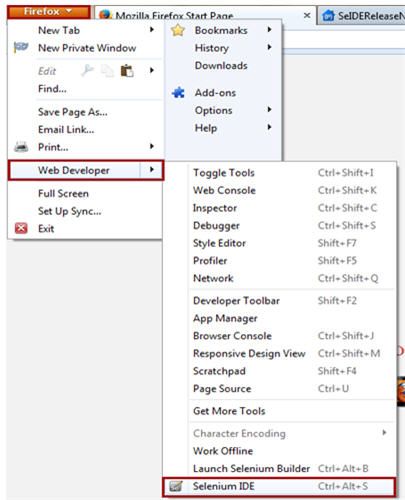
Task: Open Add-ons manager
Action: click(x=223, y=93)
